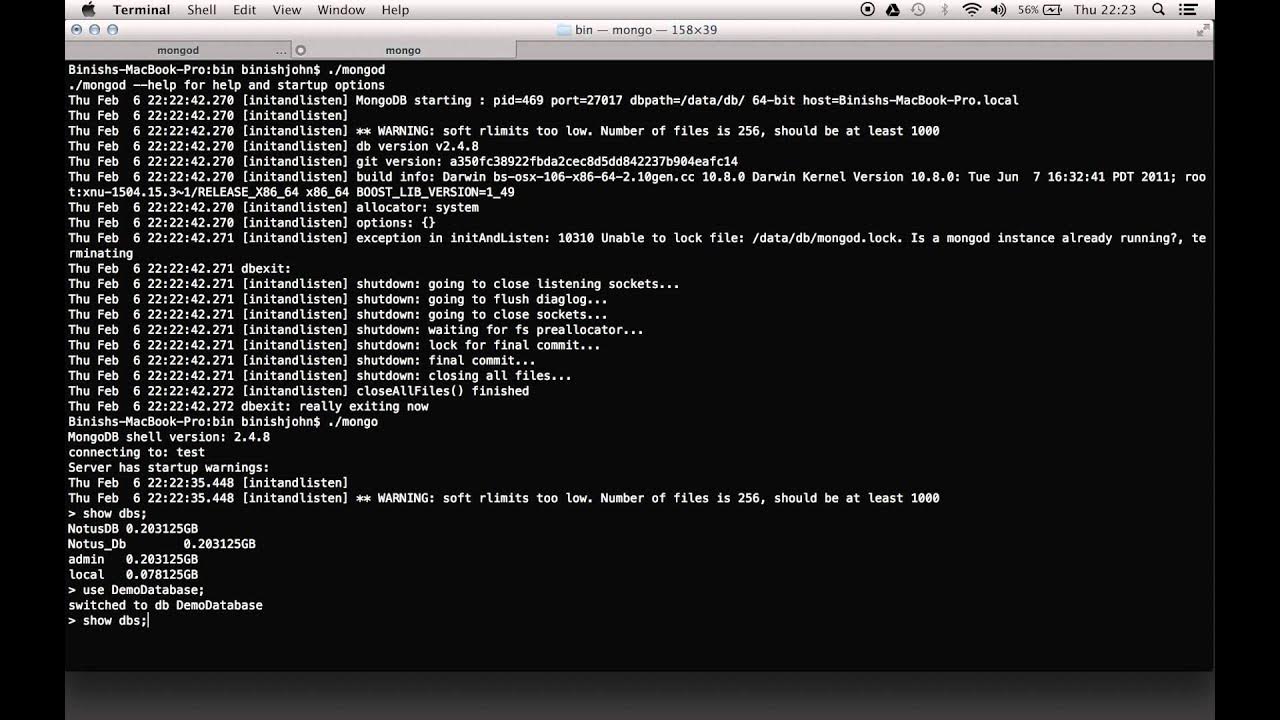
Task: Click the 'shutdown: going to flush diaglog...' line
Action: click(x=338, y=299)
